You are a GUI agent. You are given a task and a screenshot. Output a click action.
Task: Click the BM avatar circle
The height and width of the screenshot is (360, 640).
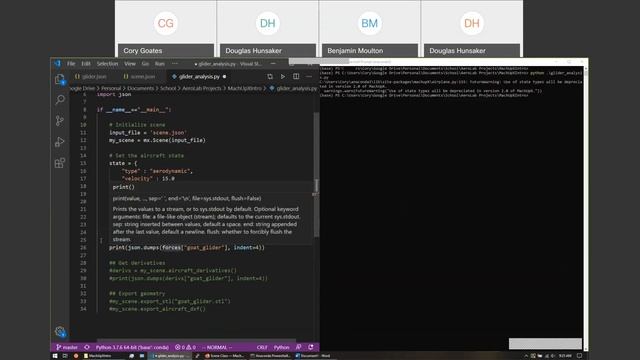click(x=369, y=23)
